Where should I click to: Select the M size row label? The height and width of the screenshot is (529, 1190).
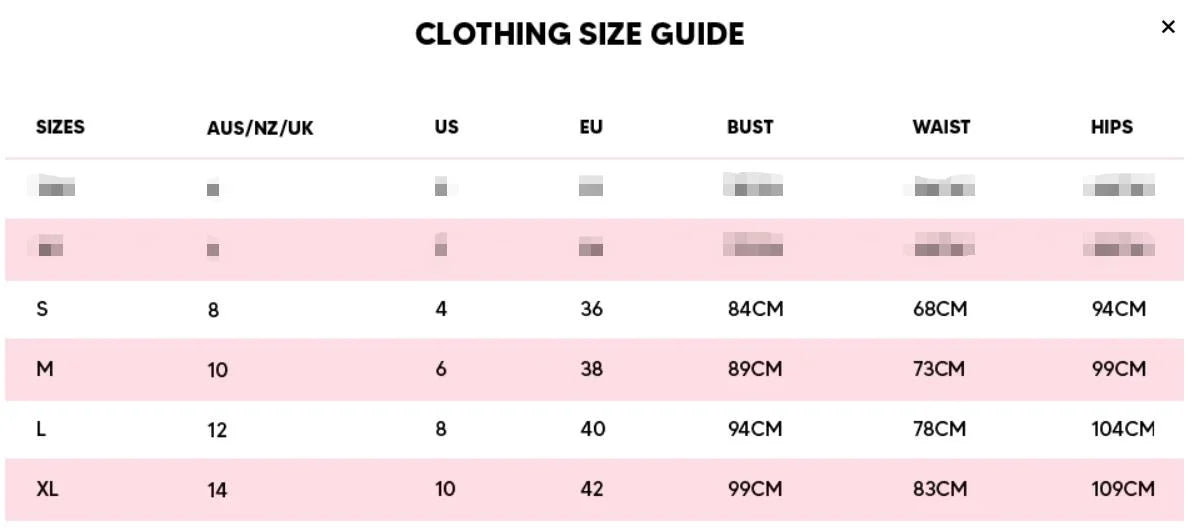coord(44,369)
